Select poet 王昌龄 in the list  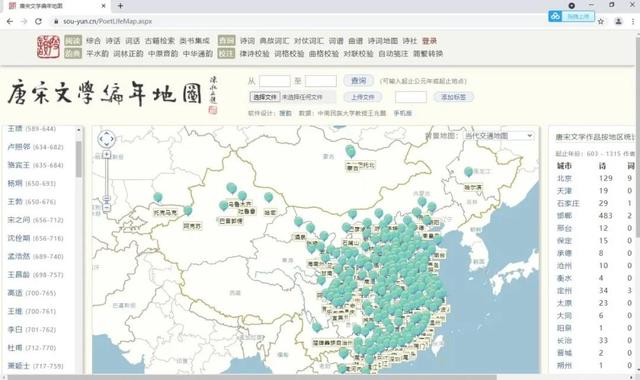[x=36, y=275]
